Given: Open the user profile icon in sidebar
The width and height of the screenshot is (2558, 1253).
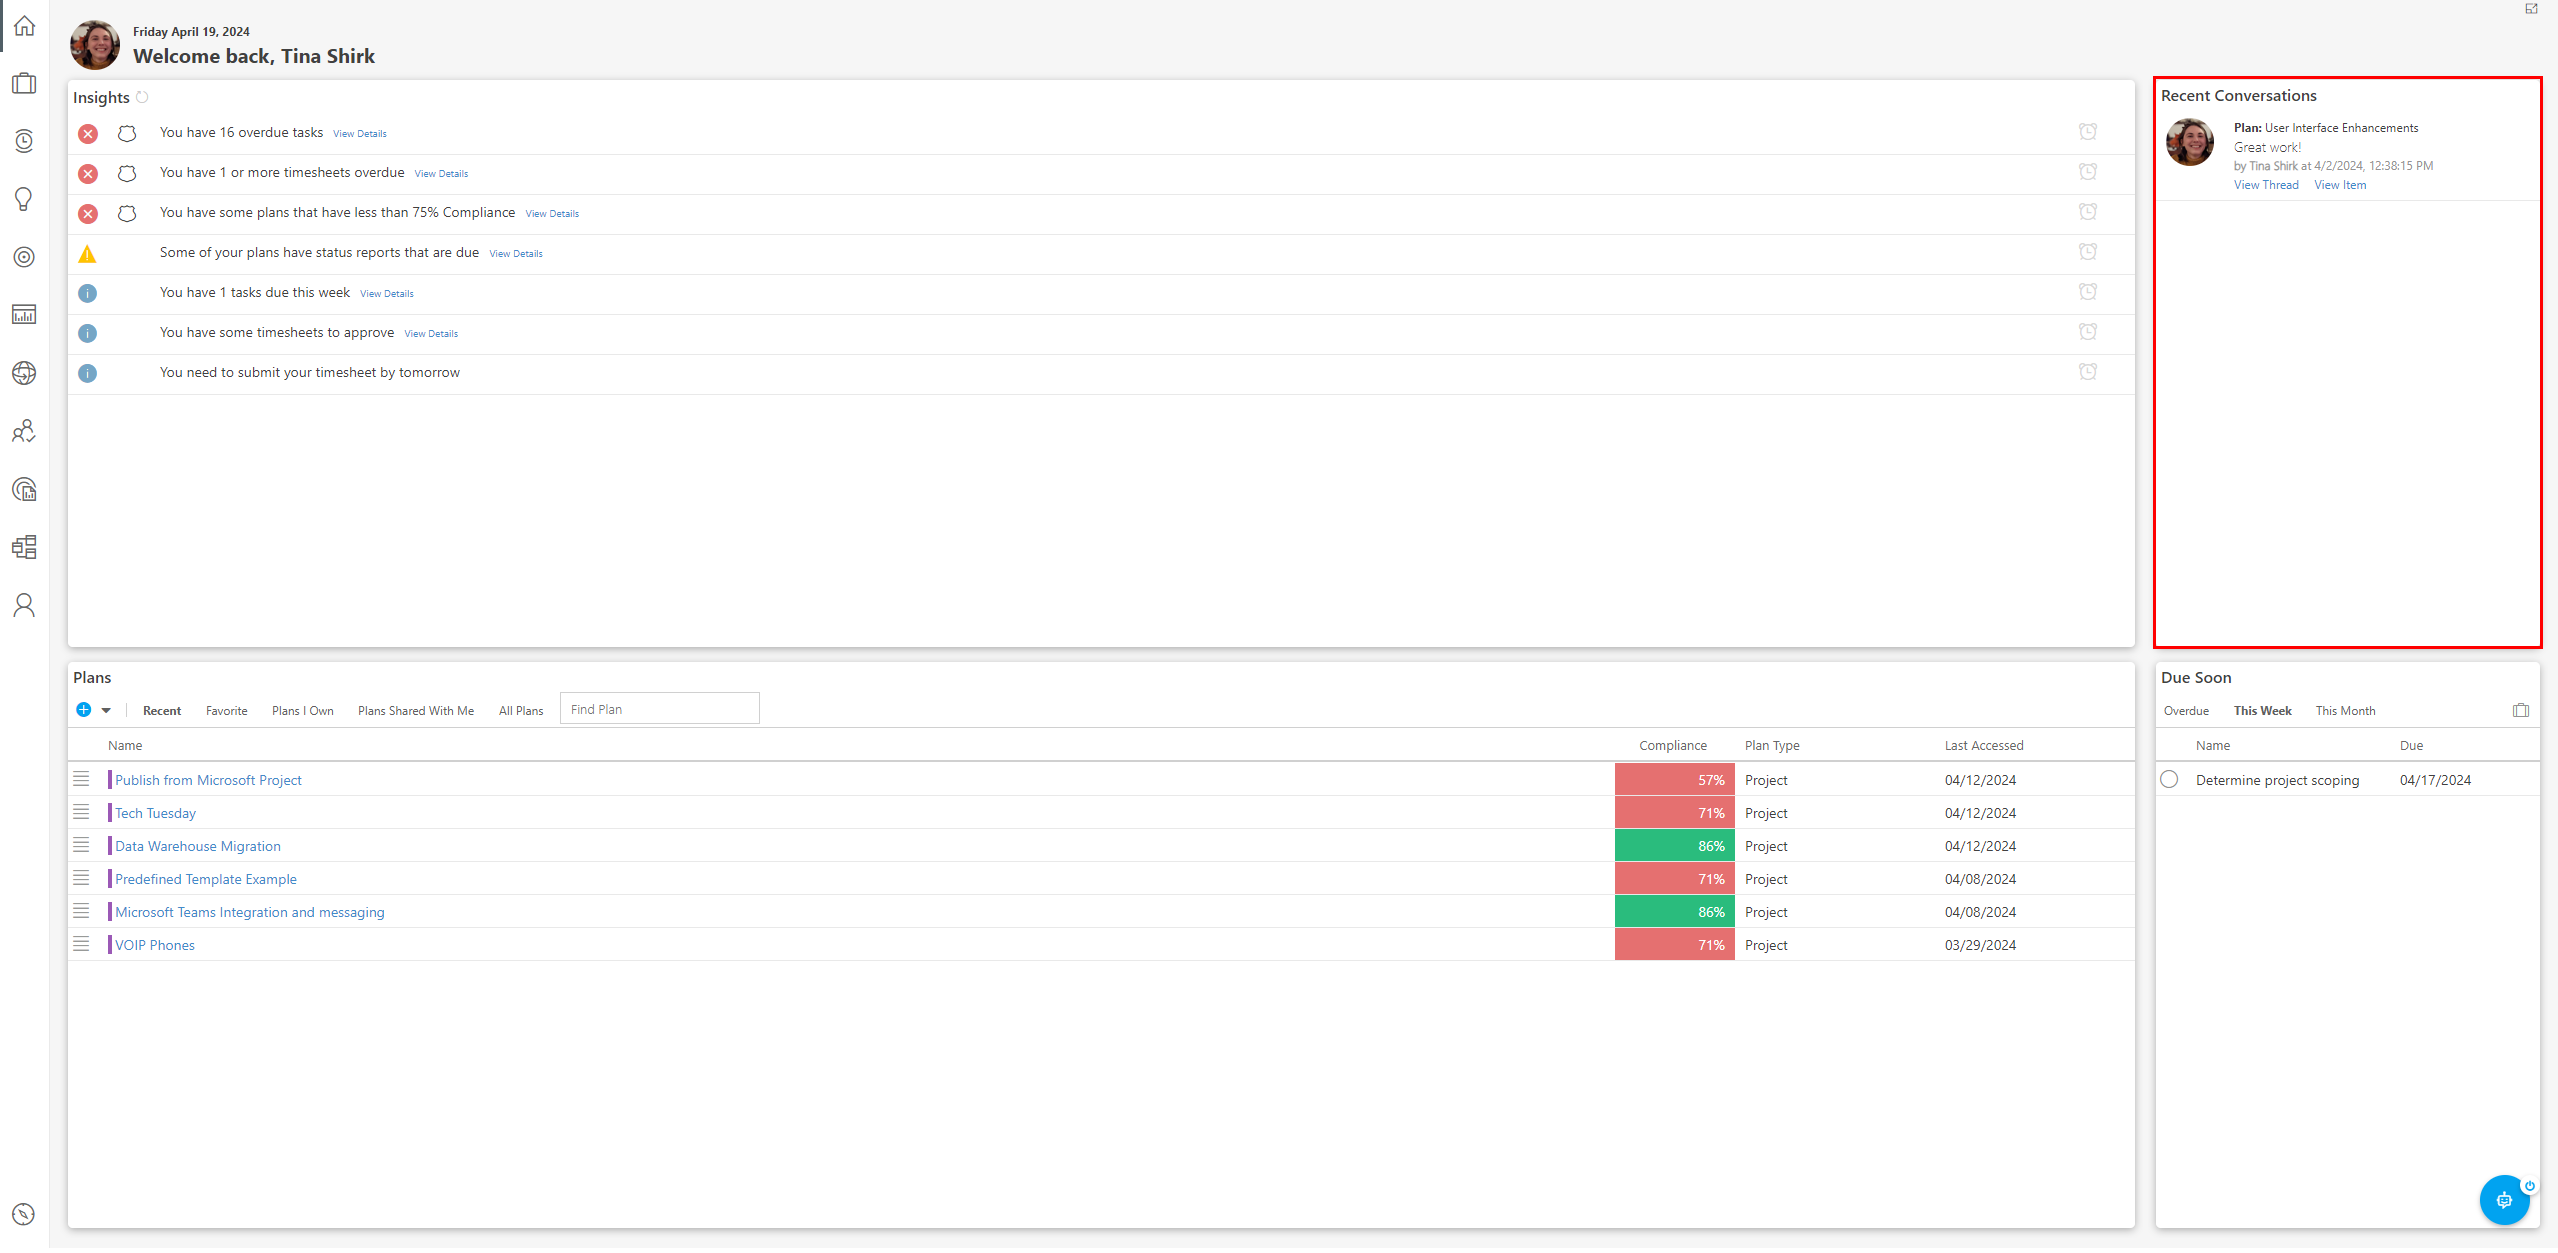Looking at the screenshot, I should point(24,605).
